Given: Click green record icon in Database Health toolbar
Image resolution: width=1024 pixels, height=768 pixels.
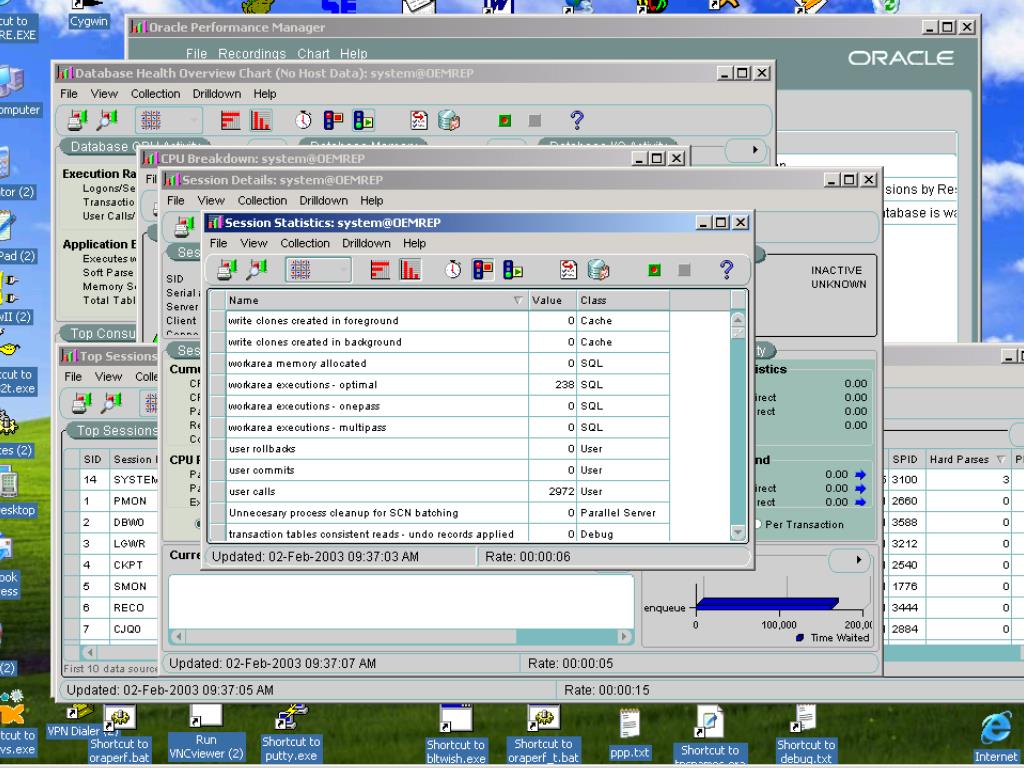Looking at the screenshot, I should [505, 120].
